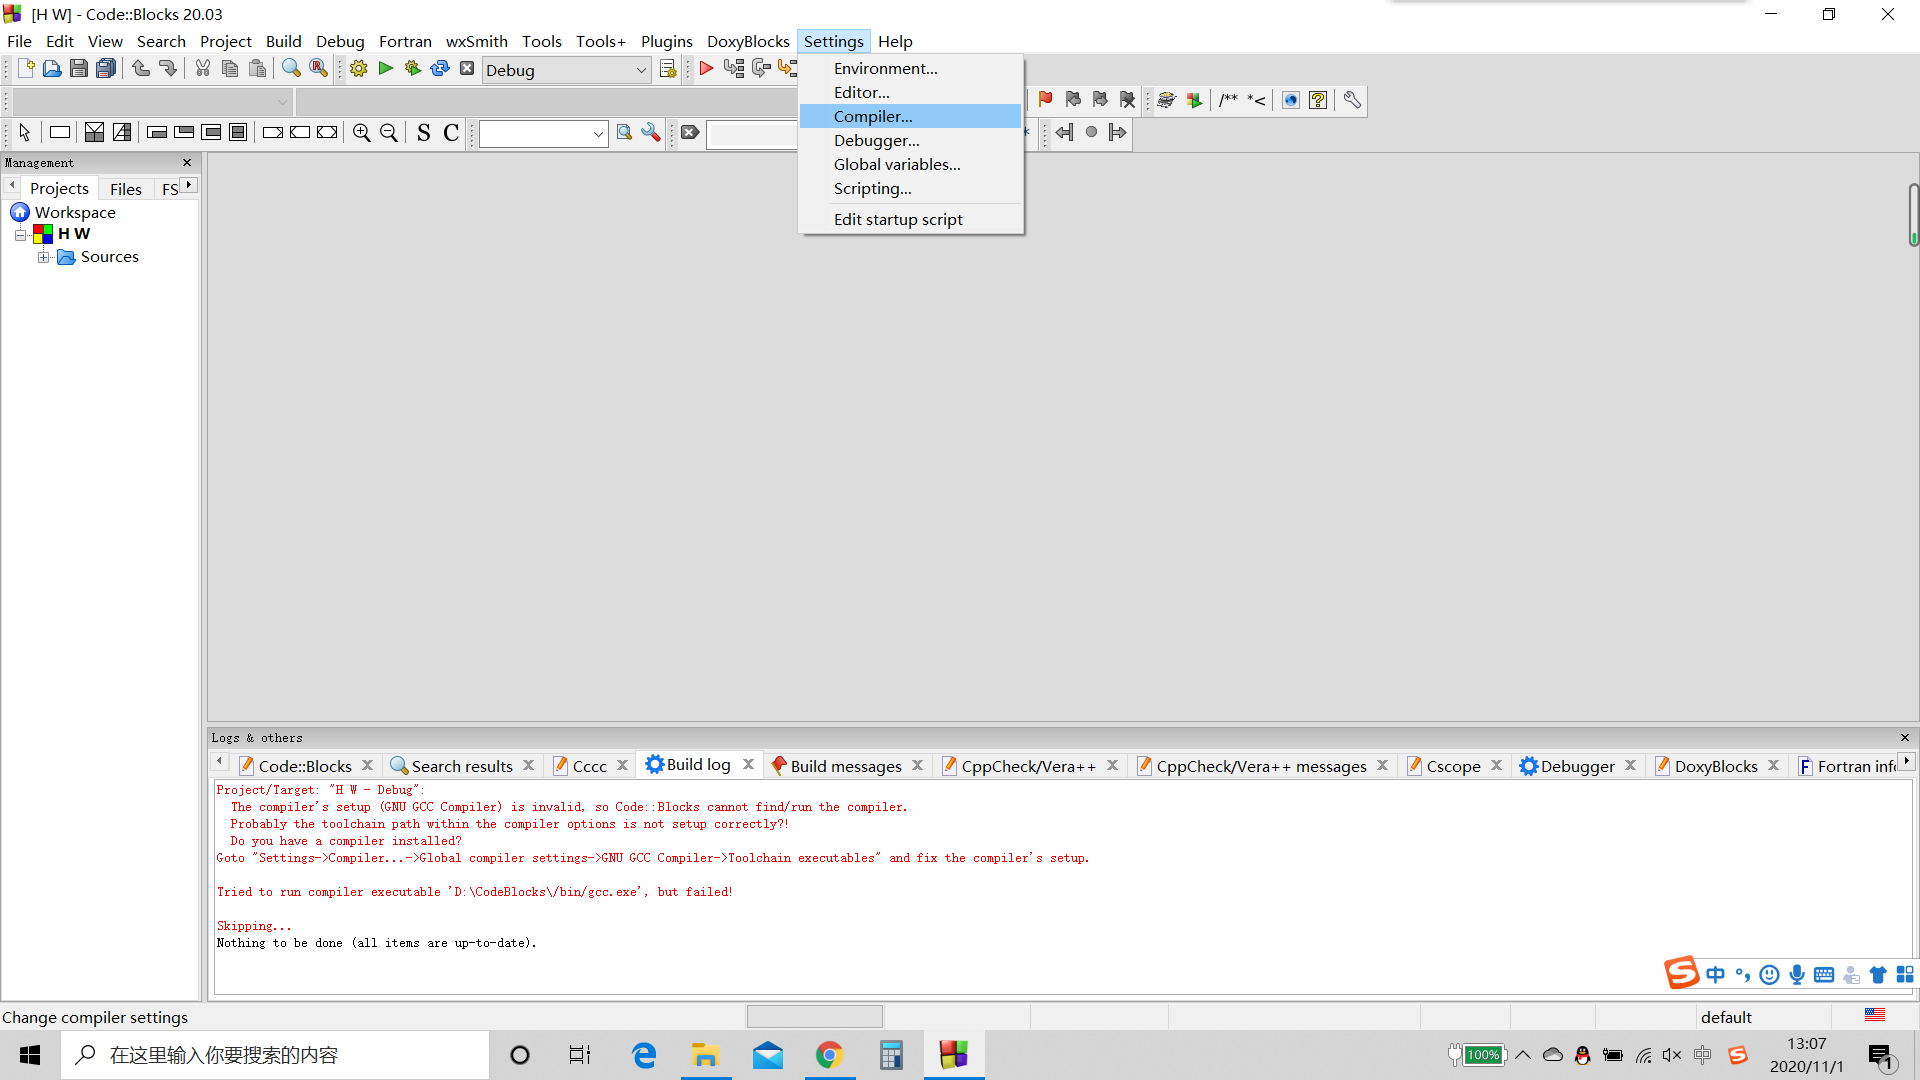The image size is (1920, 1080).
Task: Click the DoxyBlocks yellow question mark icon
Action: pos(1318,100)
